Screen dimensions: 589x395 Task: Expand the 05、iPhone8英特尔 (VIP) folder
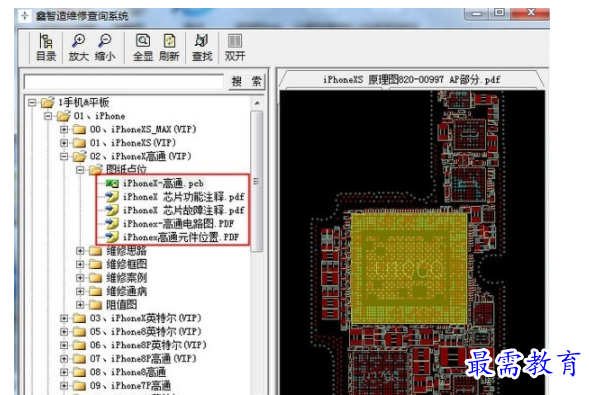(x=64, y=332)
